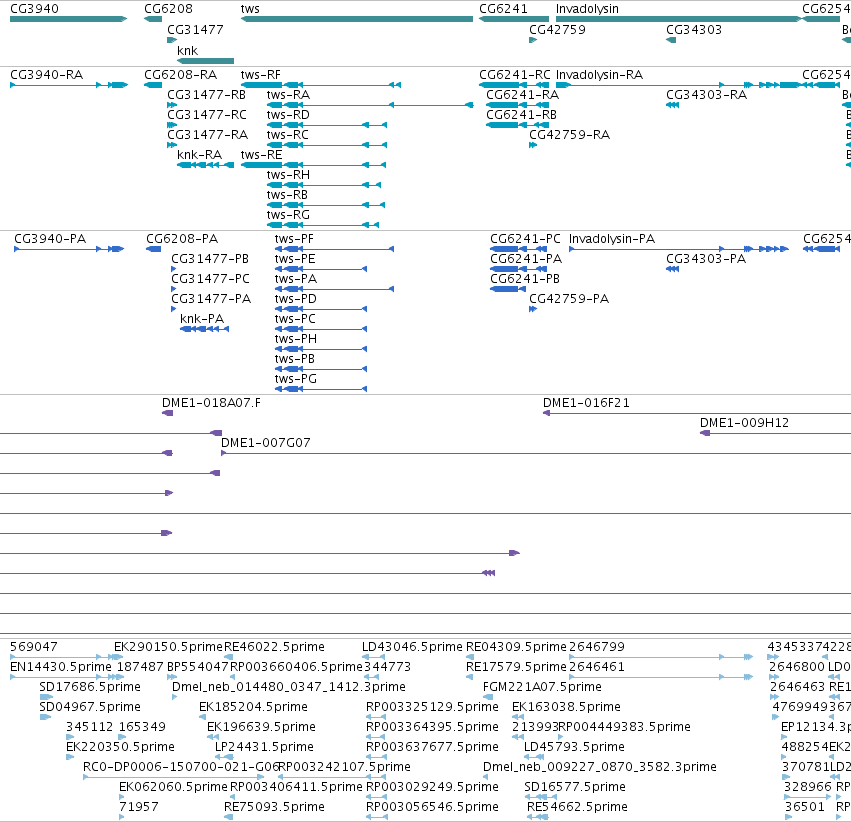This screenshot has width=851, height=822.
Task: Select the teal CG3940 gene arrow bar
Action: click(68, 19)
